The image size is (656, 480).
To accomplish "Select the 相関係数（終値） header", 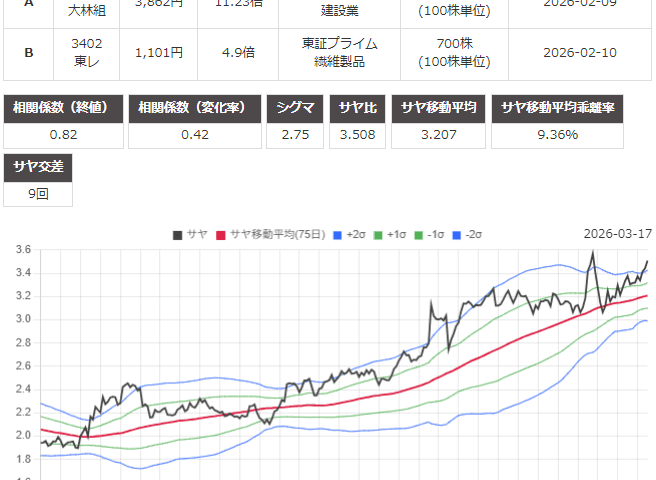I will pyautogui.click(x=64, y=109).
